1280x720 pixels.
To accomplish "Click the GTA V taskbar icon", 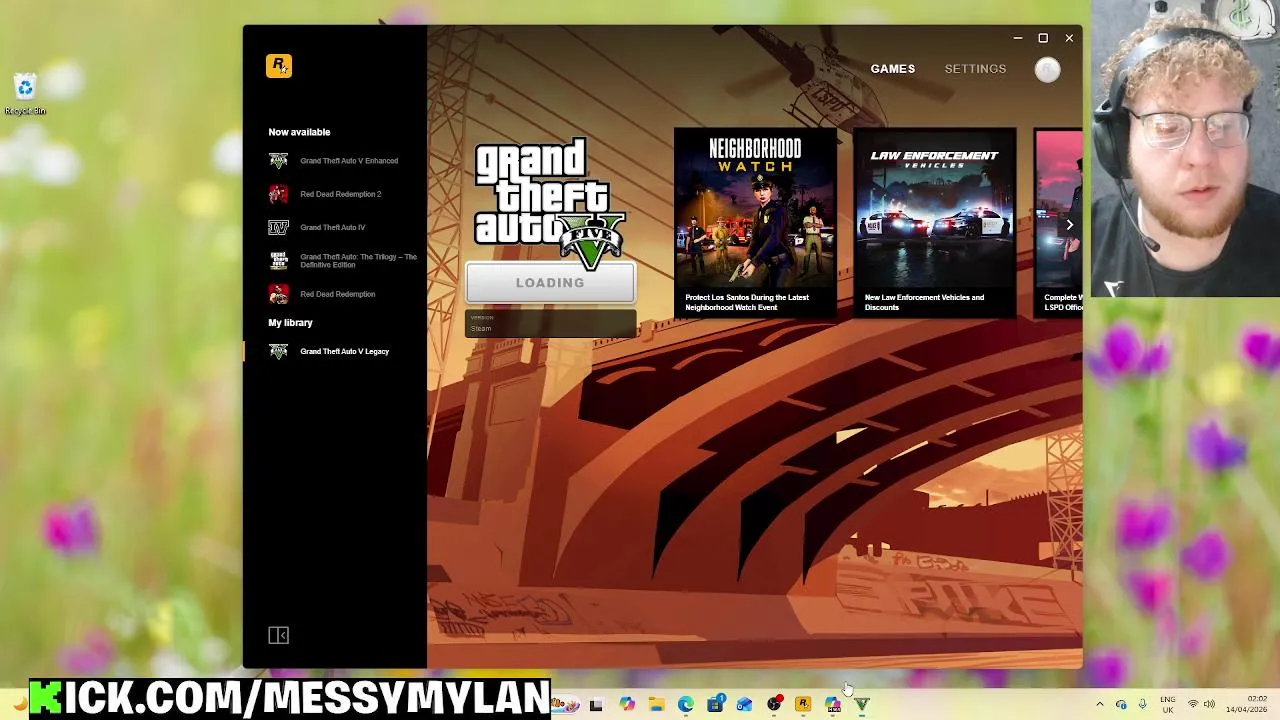I will [862, 705].
